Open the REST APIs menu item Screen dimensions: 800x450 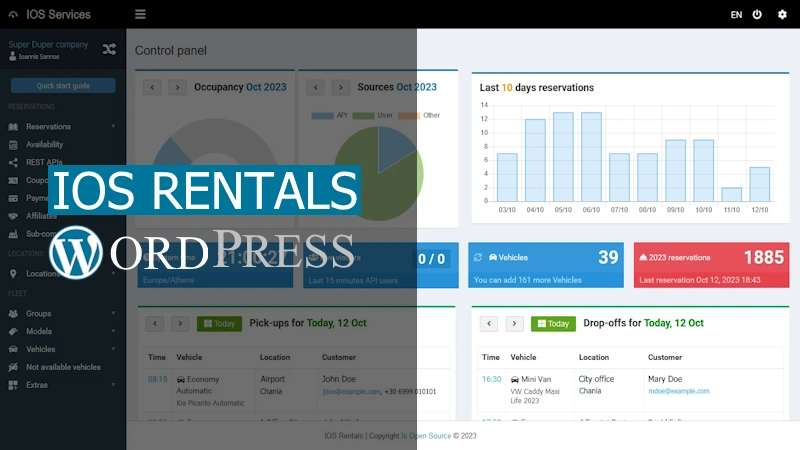click(x=44, y=162)
